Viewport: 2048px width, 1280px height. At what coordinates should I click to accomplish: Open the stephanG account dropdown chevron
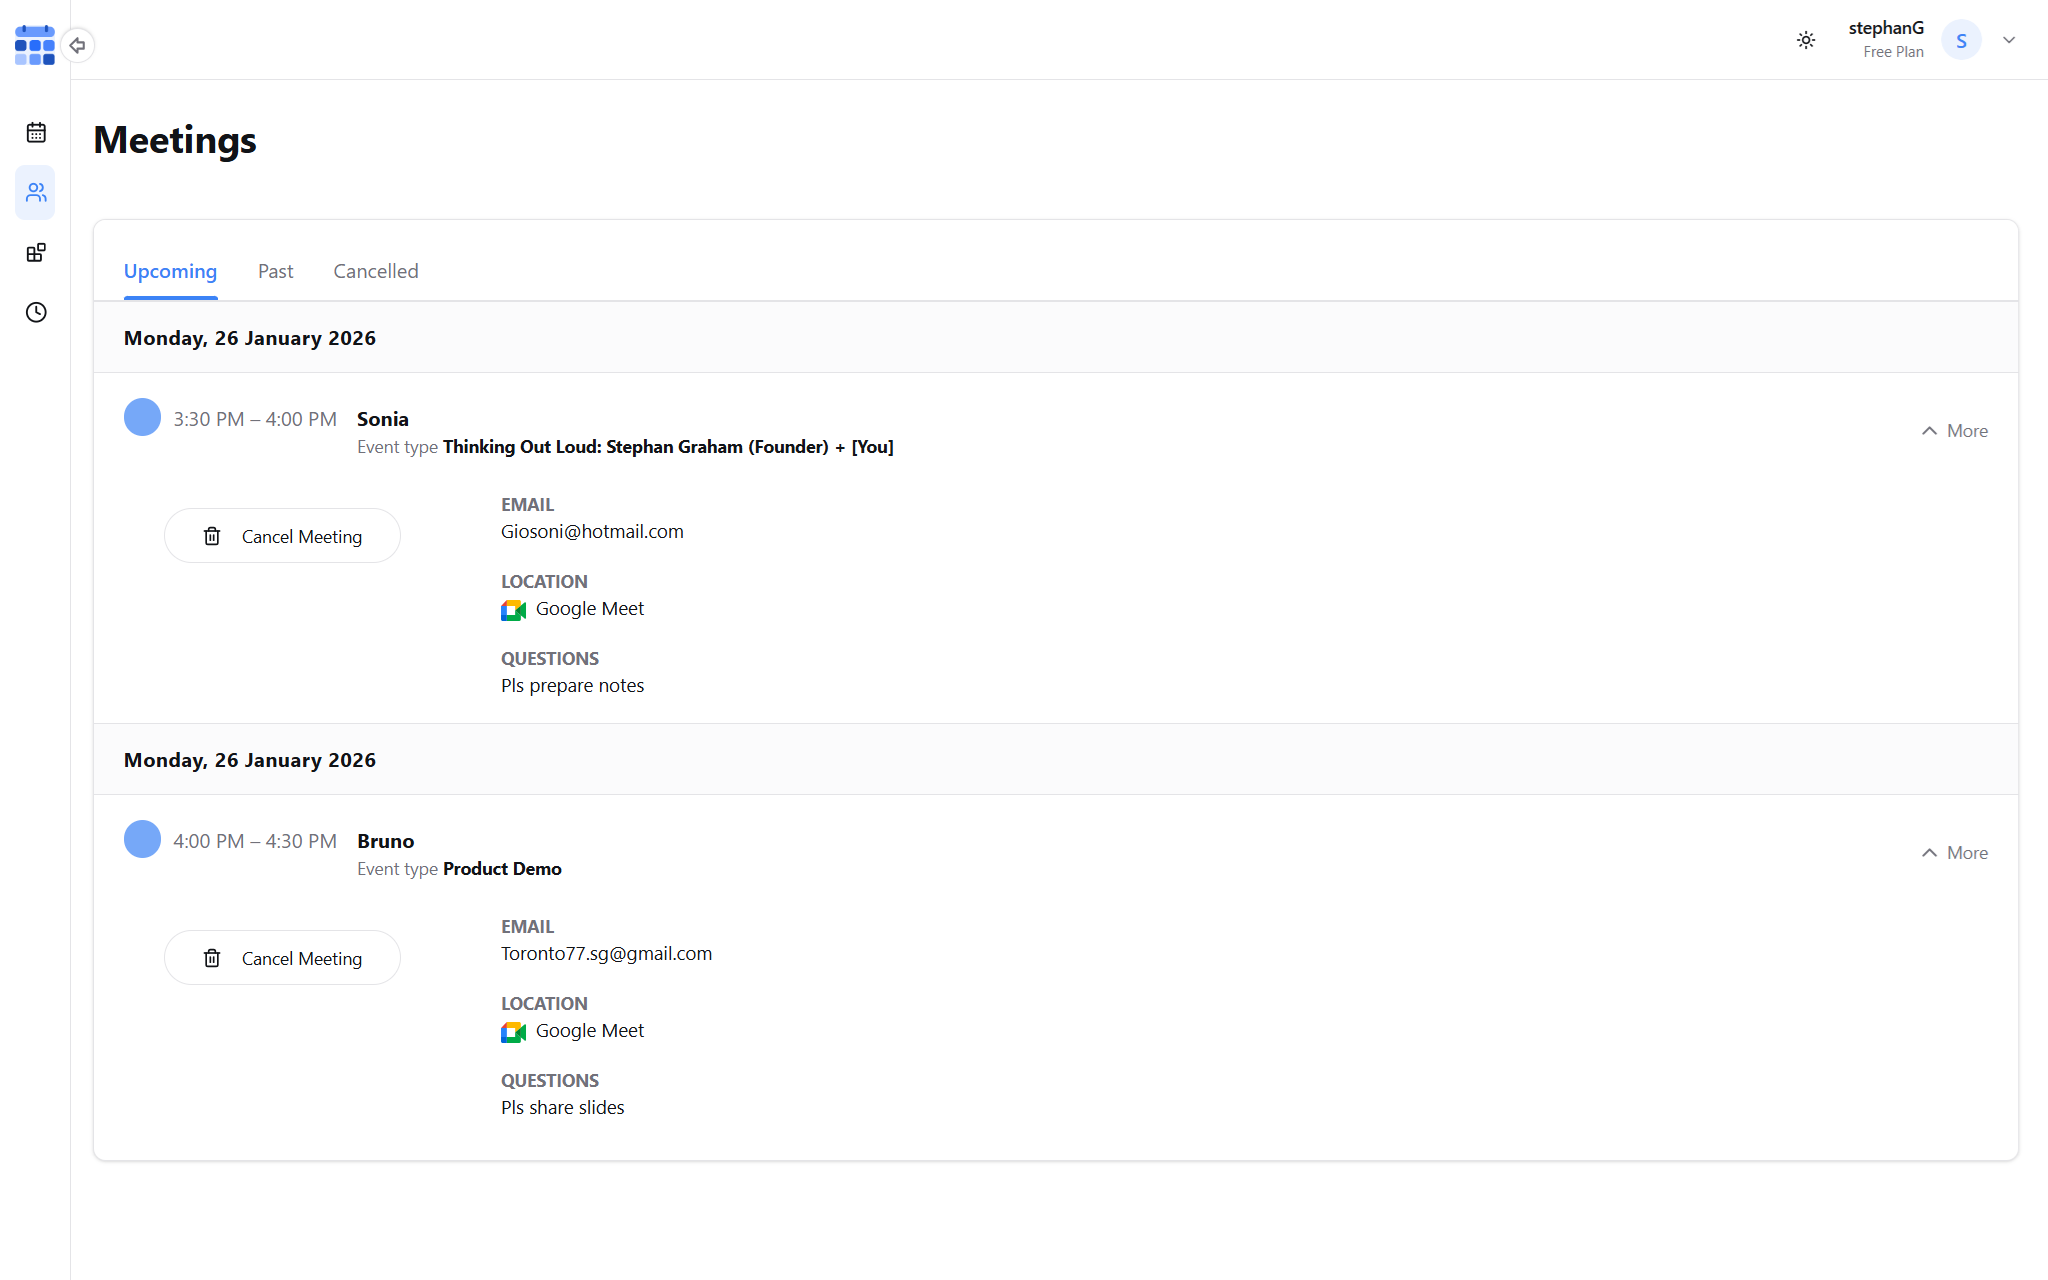[x=2008, y=40]
